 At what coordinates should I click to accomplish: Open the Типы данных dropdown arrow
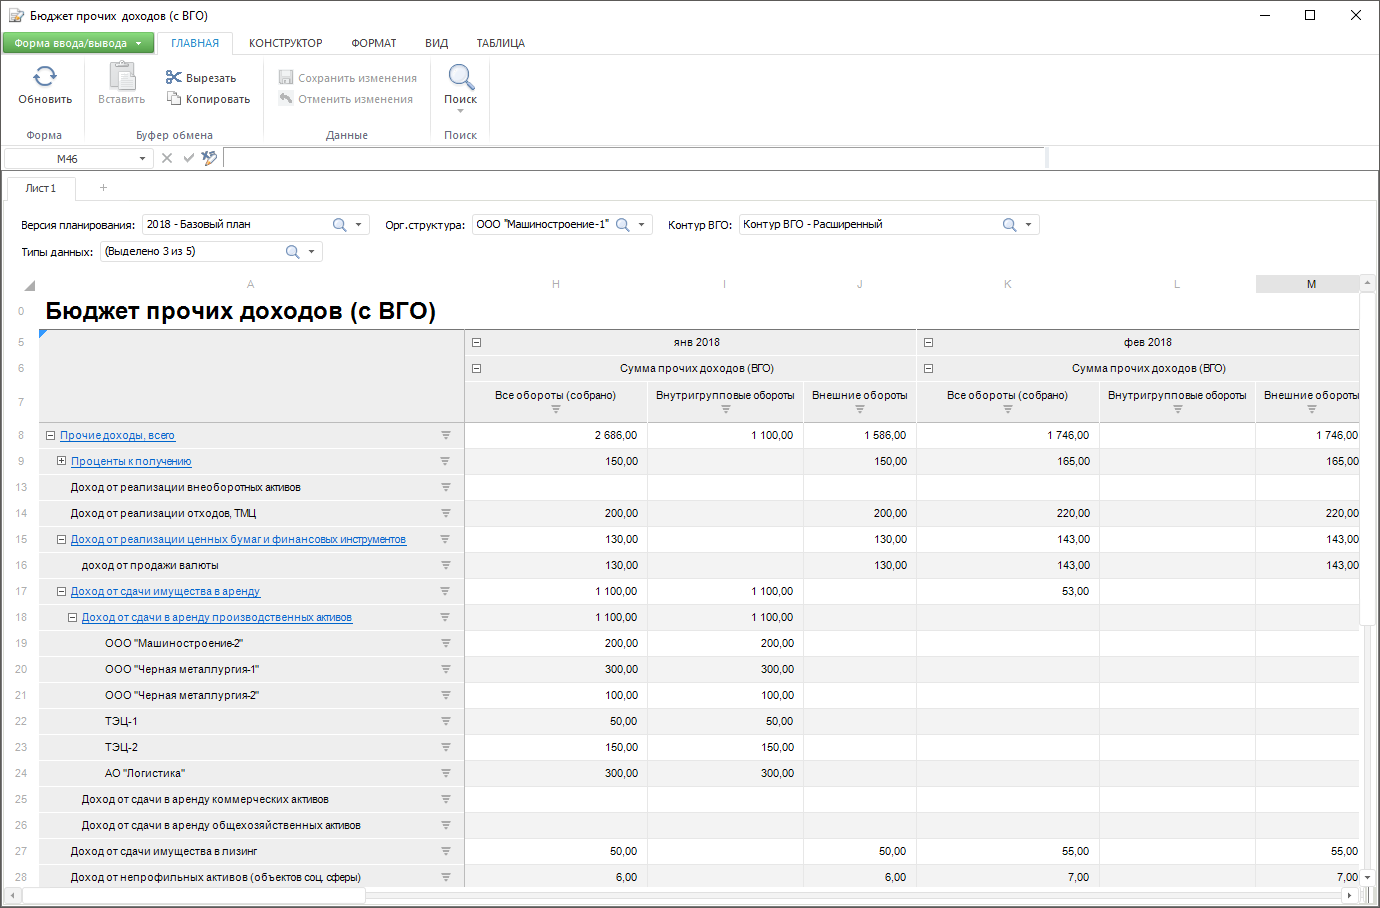312,252
